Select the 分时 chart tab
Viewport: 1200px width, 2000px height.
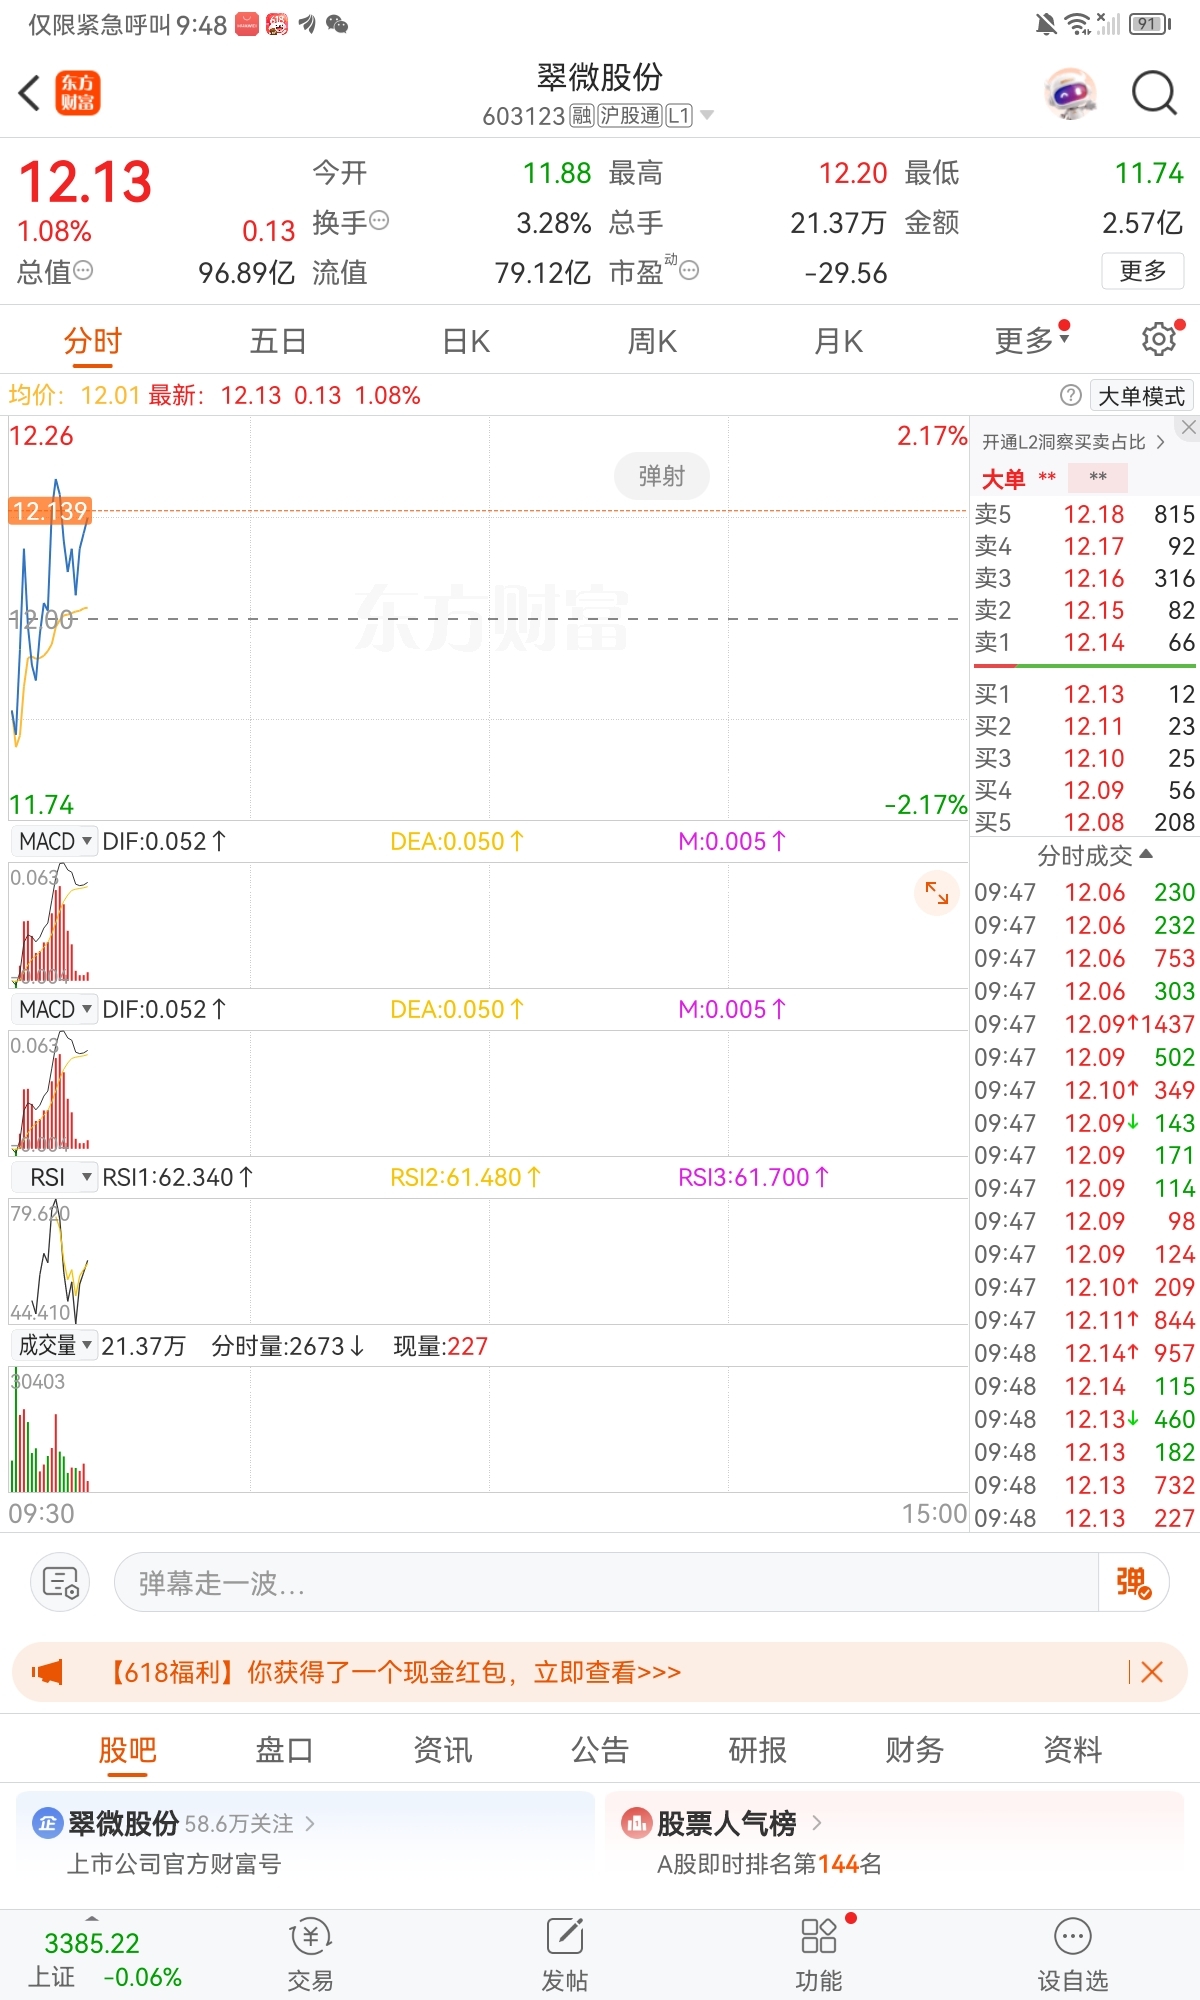click(x=93, y=341)
